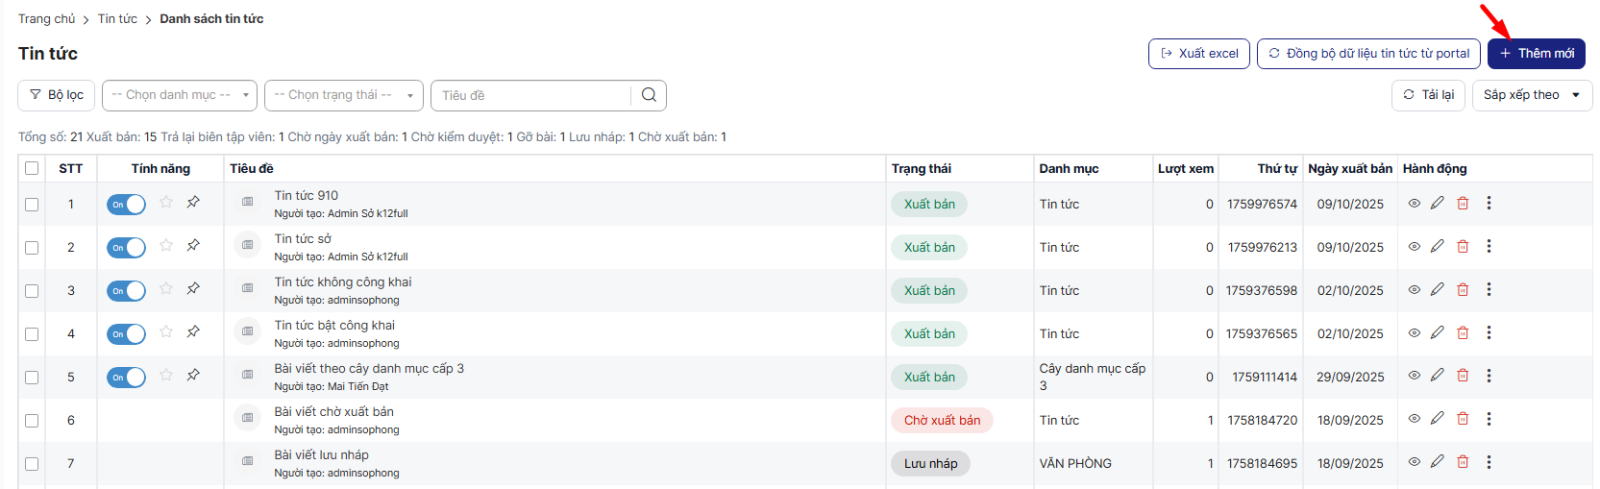
Task: Tick the checkbox for row 6
Action: pos(32,421)
